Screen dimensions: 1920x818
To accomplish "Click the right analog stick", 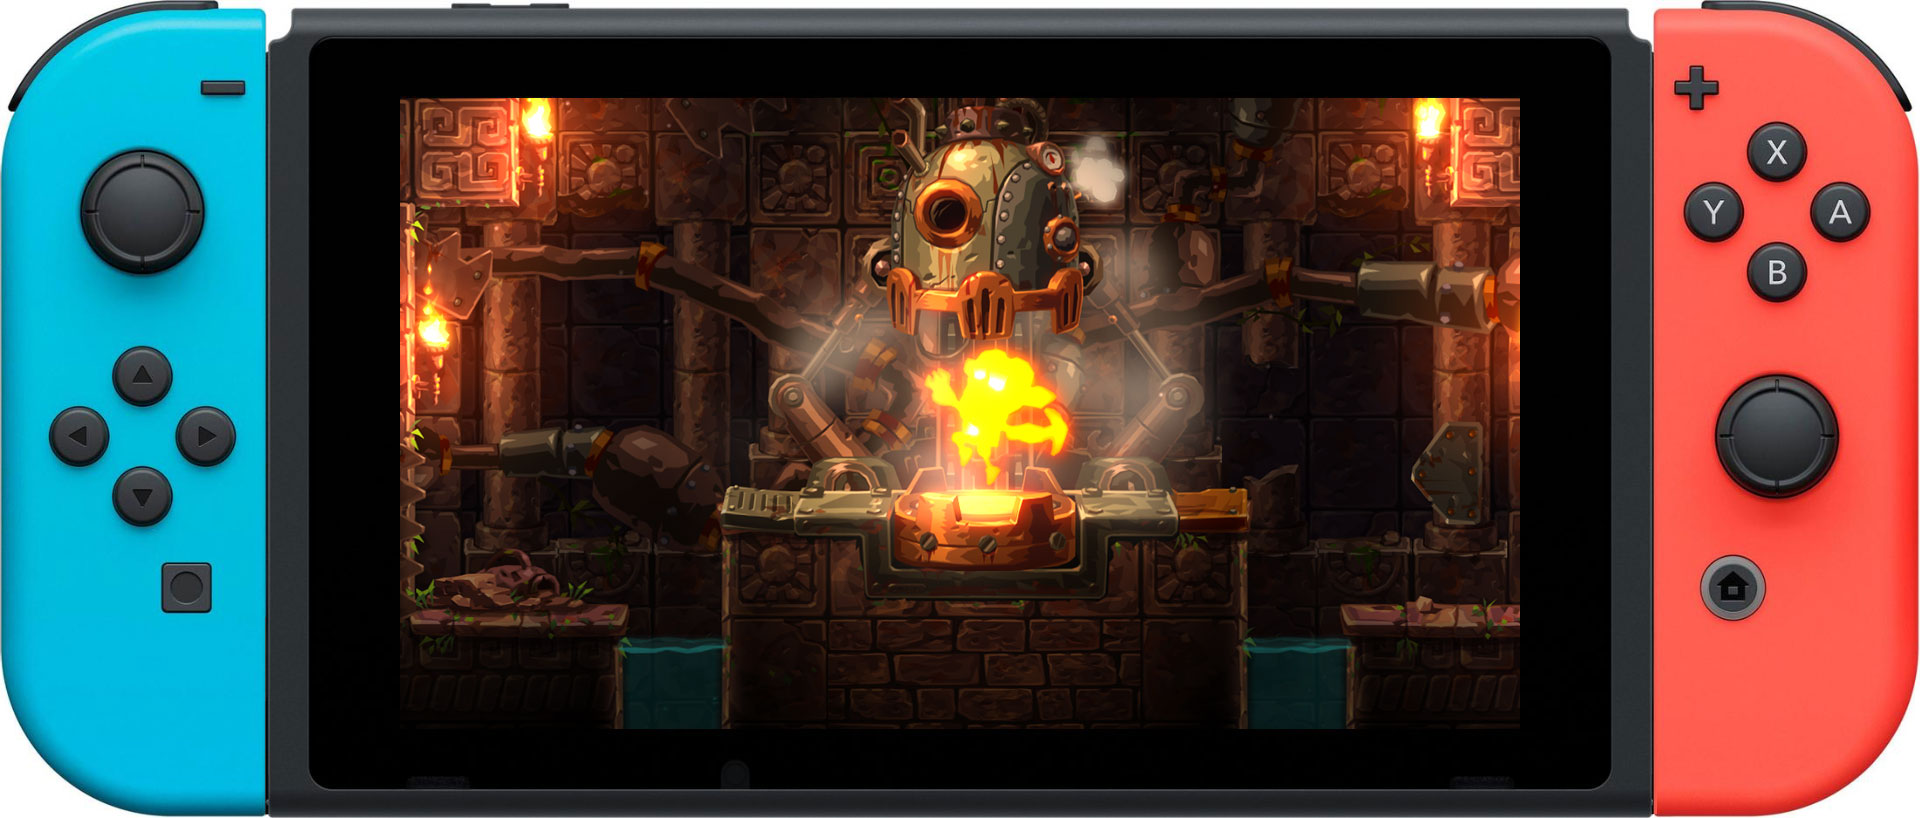I will tap(1776, 436).
